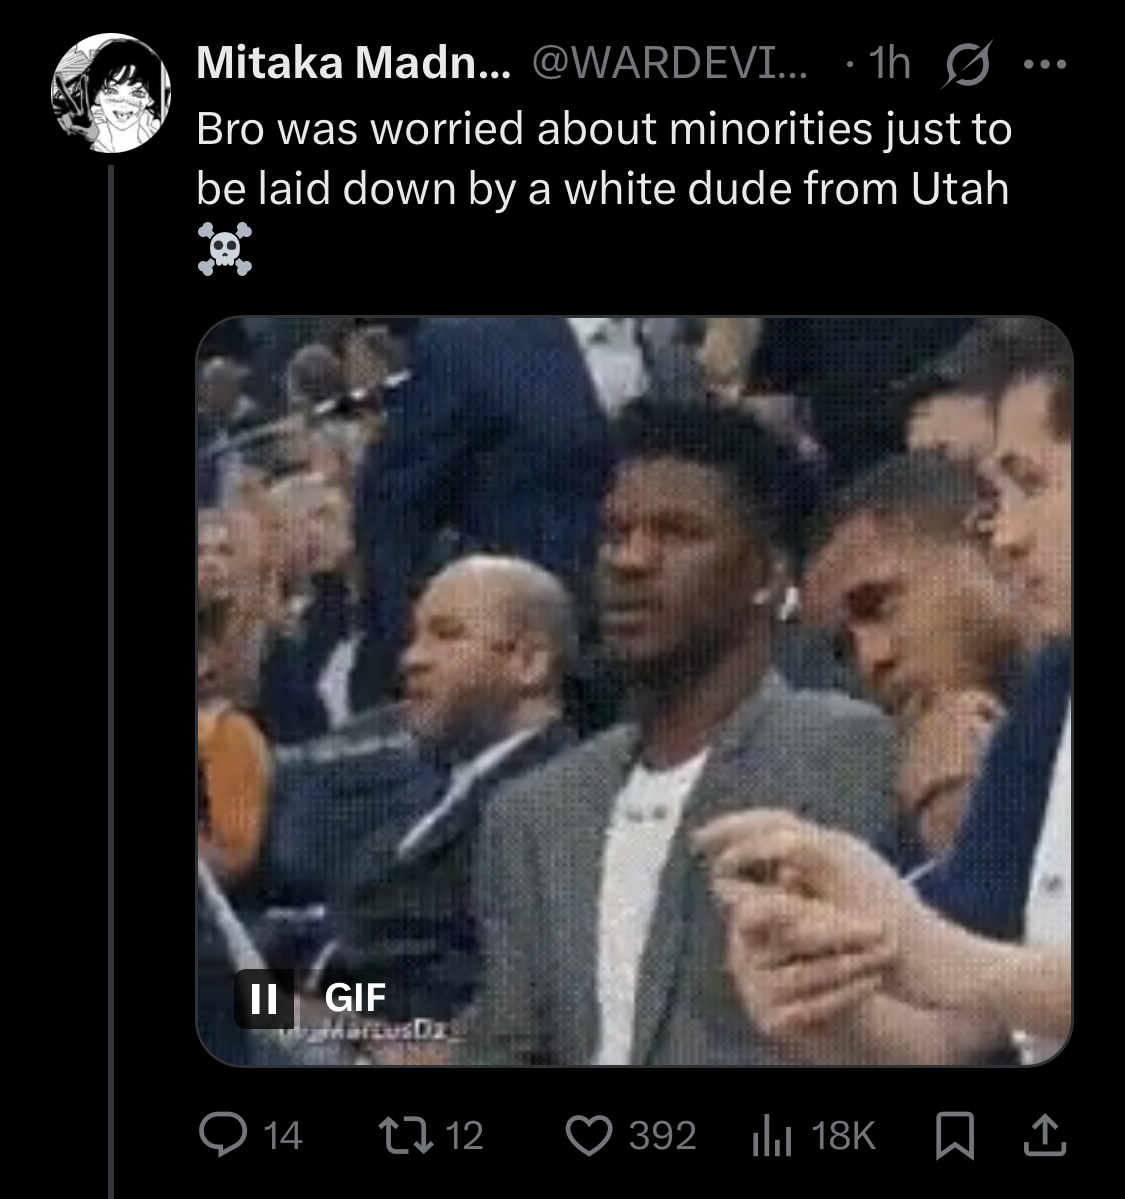Click the 392 likes count
Screen dimensions: 1125x1199
click(x=662, y=1136)
